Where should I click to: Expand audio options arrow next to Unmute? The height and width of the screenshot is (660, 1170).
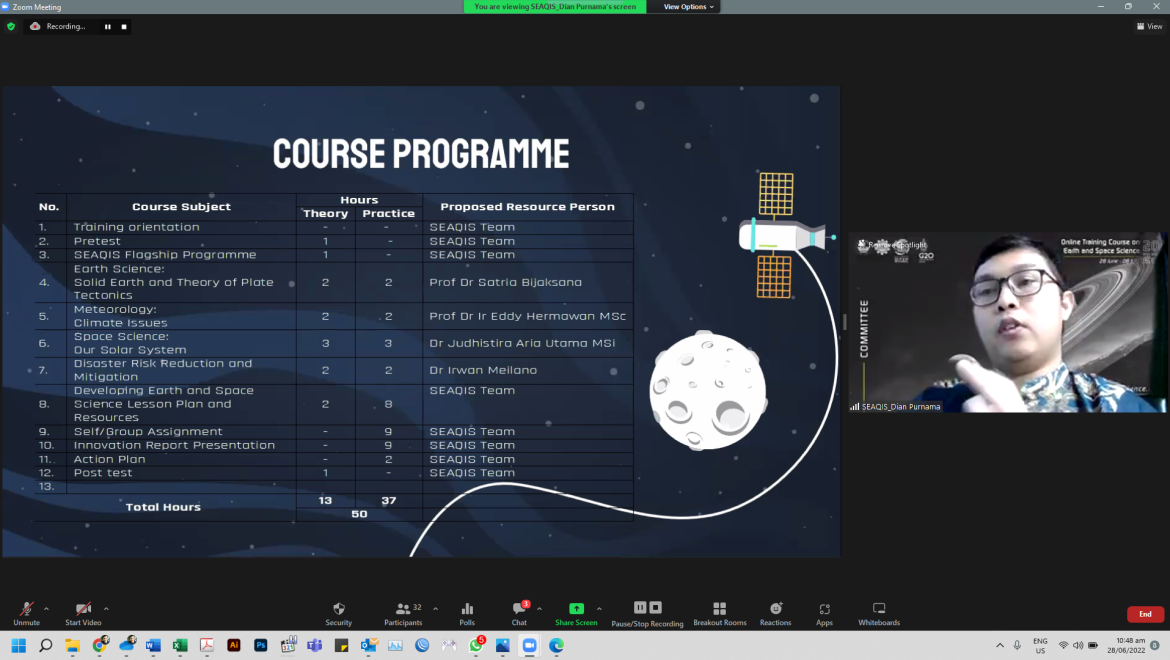tap(46, 608)
